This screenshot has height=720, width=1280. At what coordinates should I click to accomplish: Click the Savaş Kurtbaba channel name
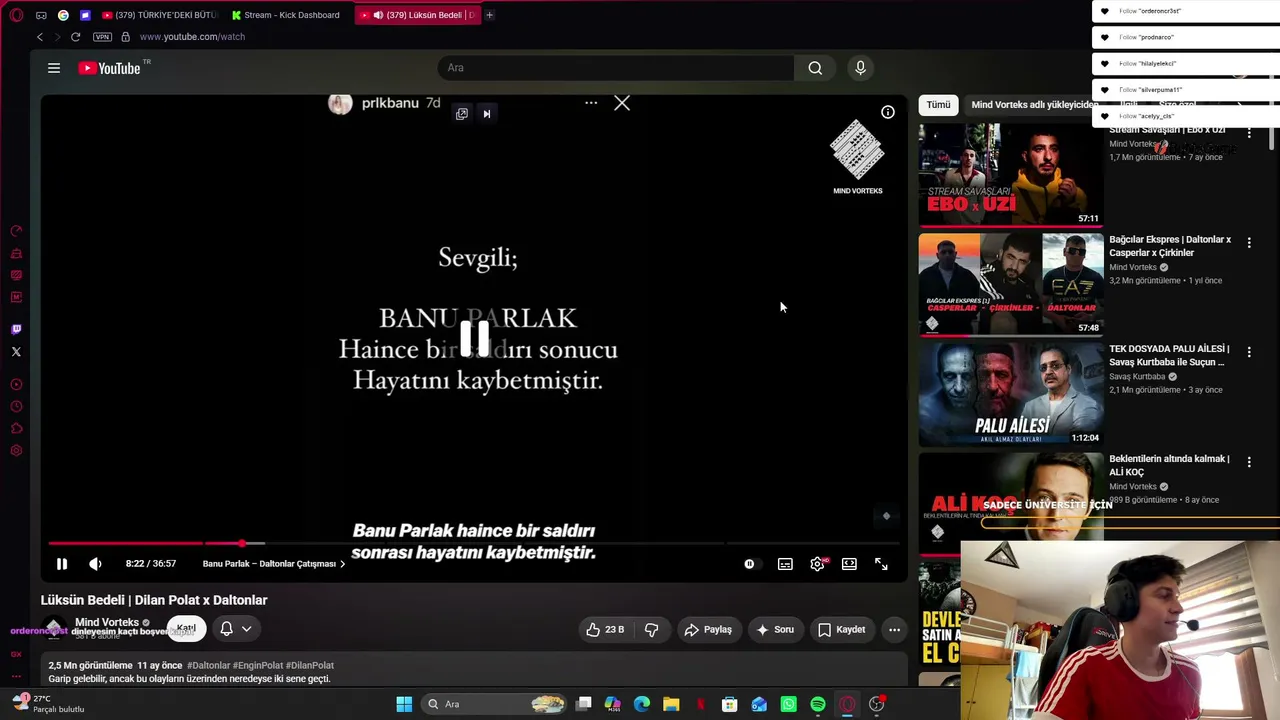1137,377
